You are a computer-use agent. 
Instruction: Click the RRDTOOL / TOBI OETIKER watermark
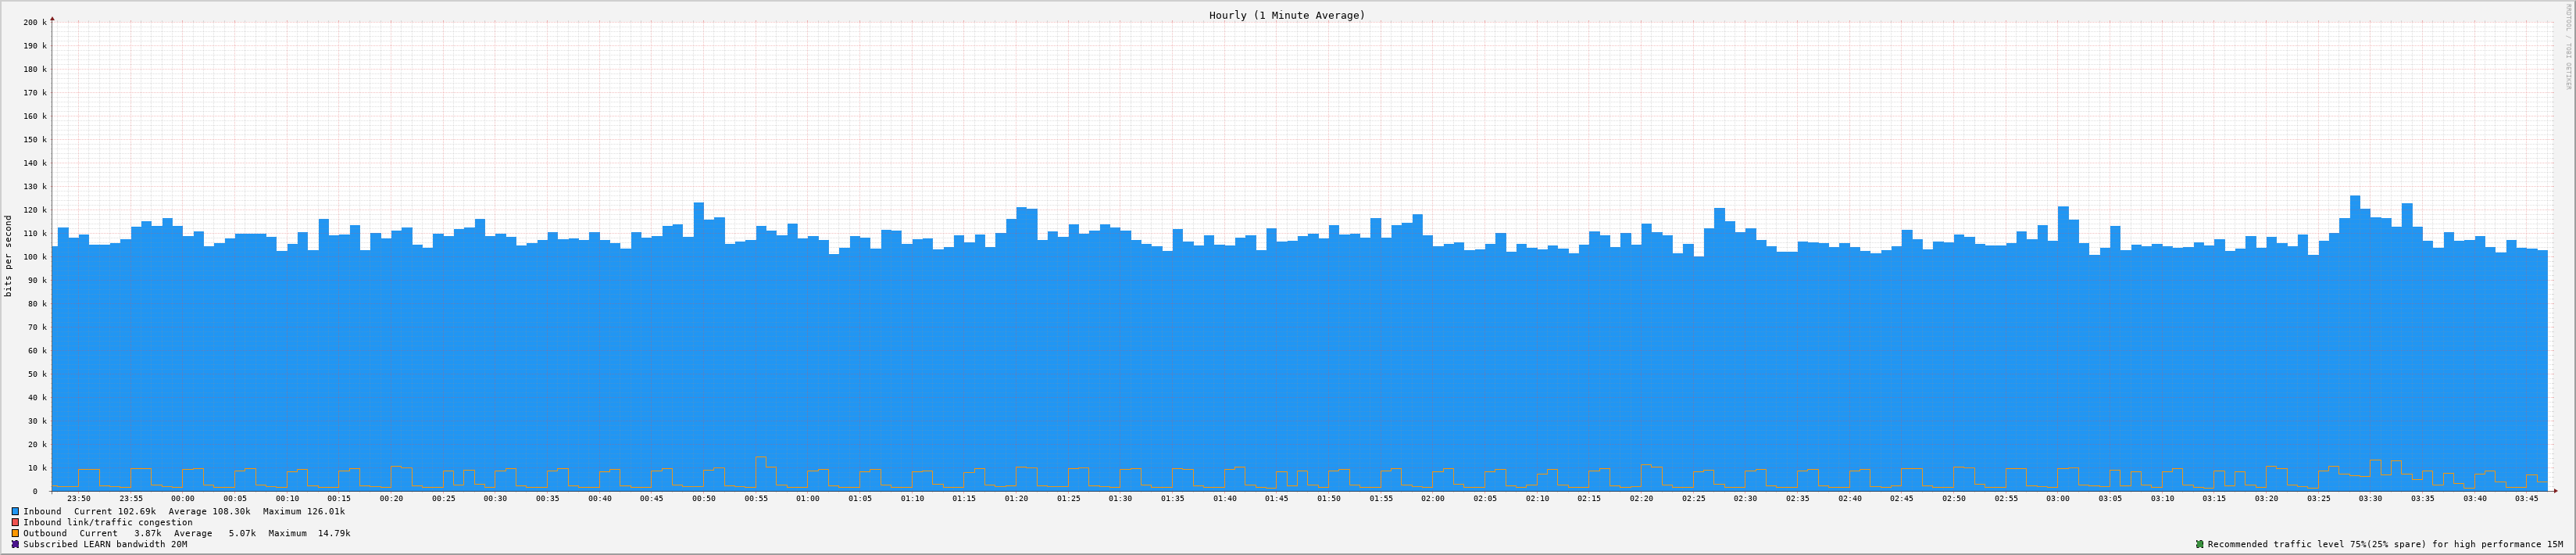[2566, 50]
